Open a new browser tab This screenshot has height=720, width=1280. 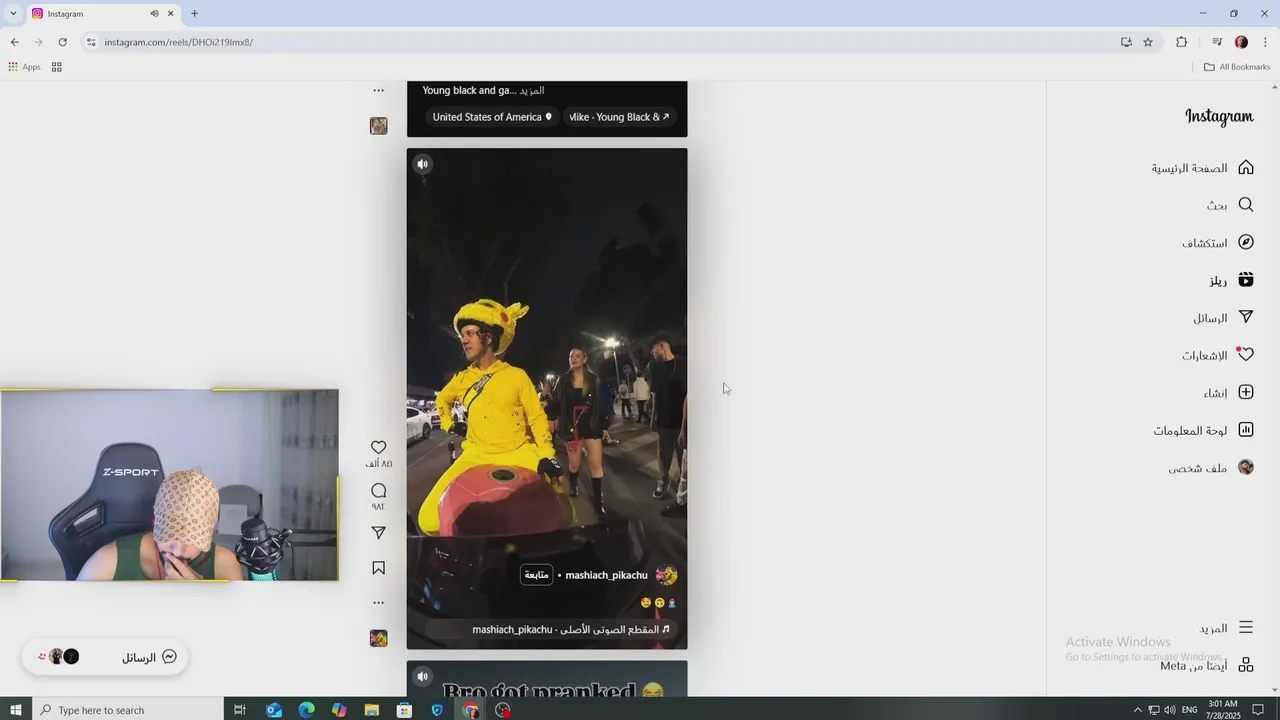(194, 14)
